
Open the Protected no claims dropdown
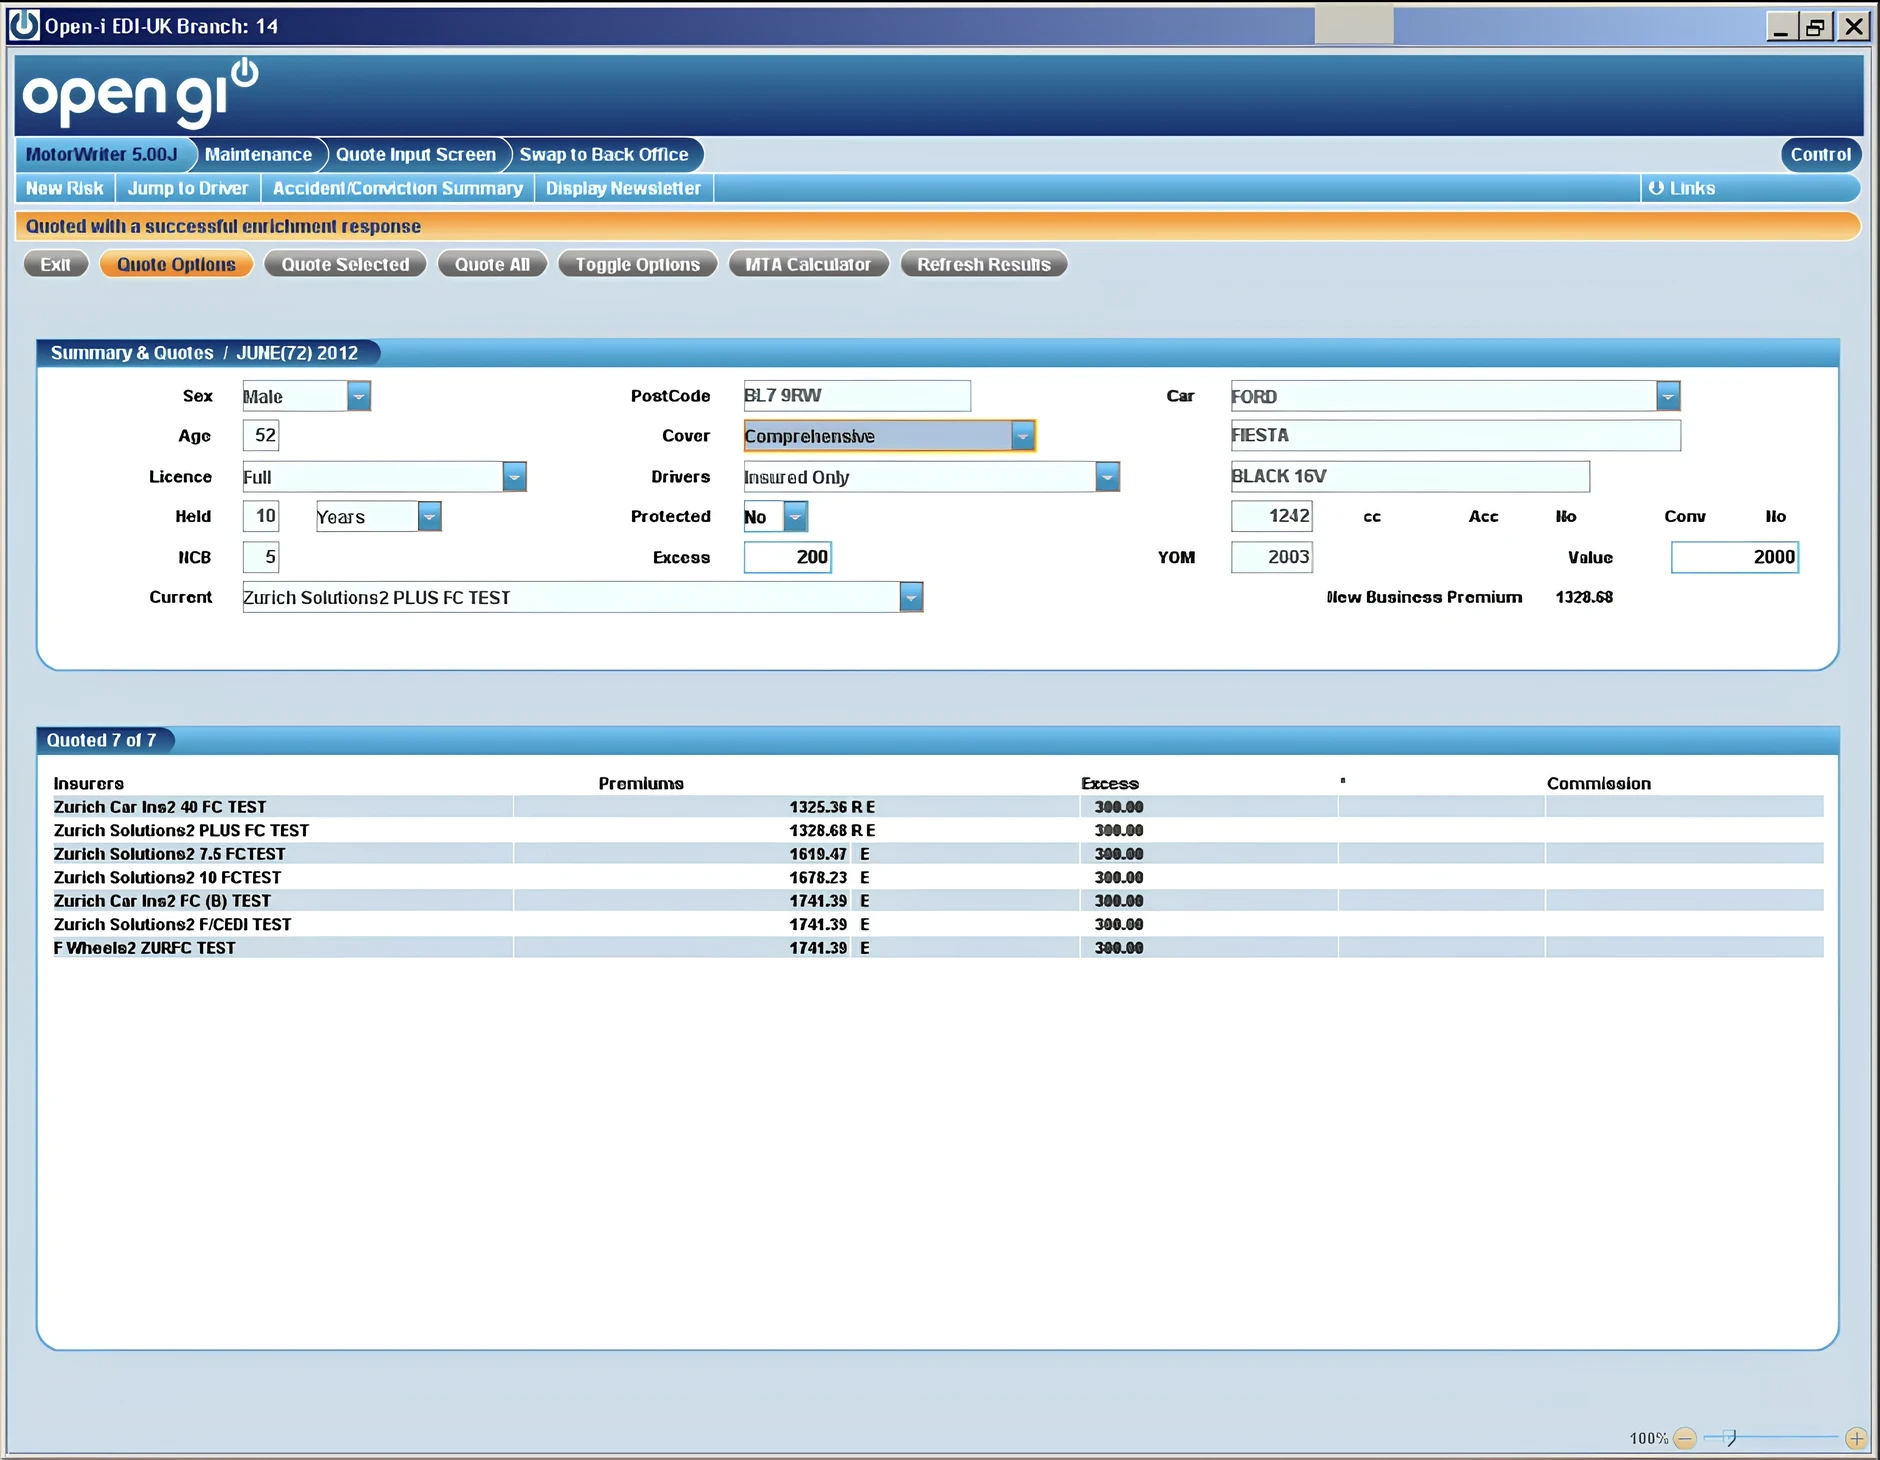tap(795, 516)
